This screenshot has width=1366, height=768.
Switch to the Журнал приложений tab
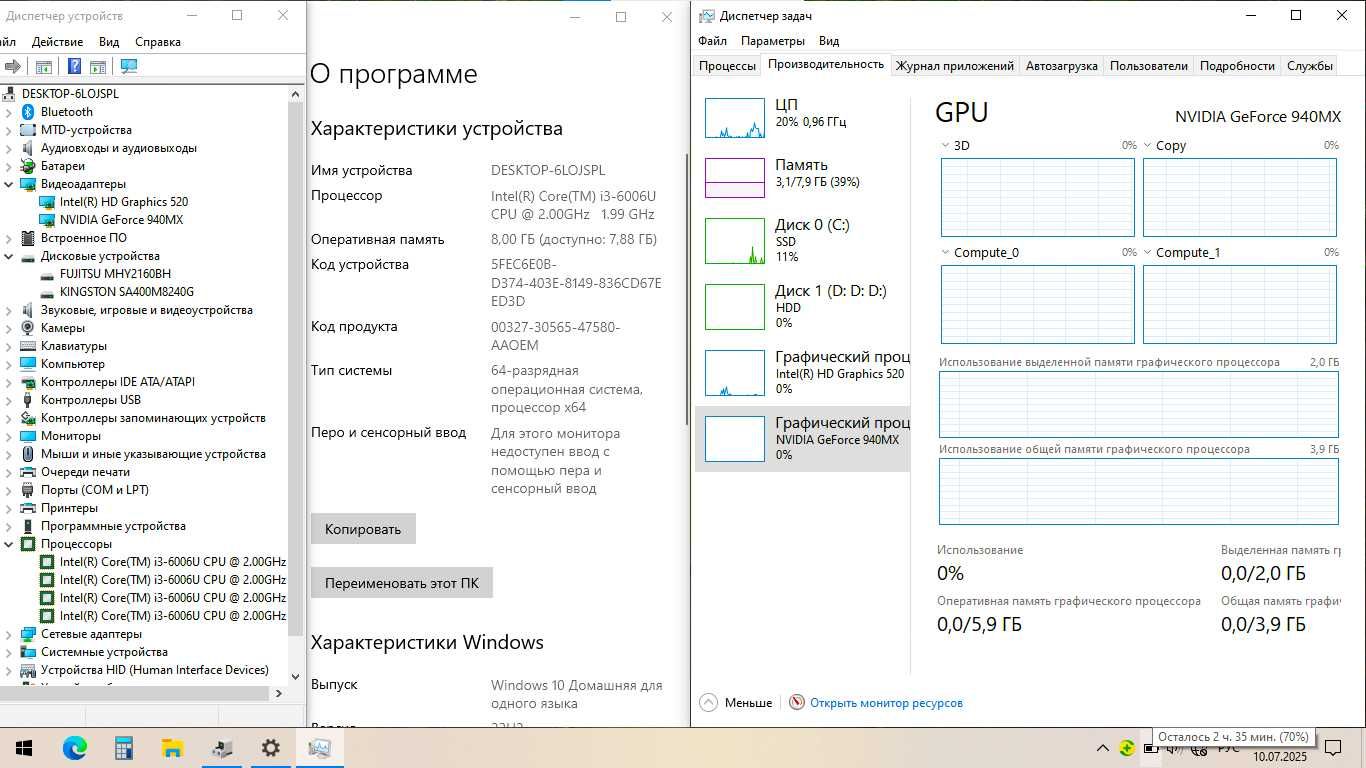coord(955,66)
